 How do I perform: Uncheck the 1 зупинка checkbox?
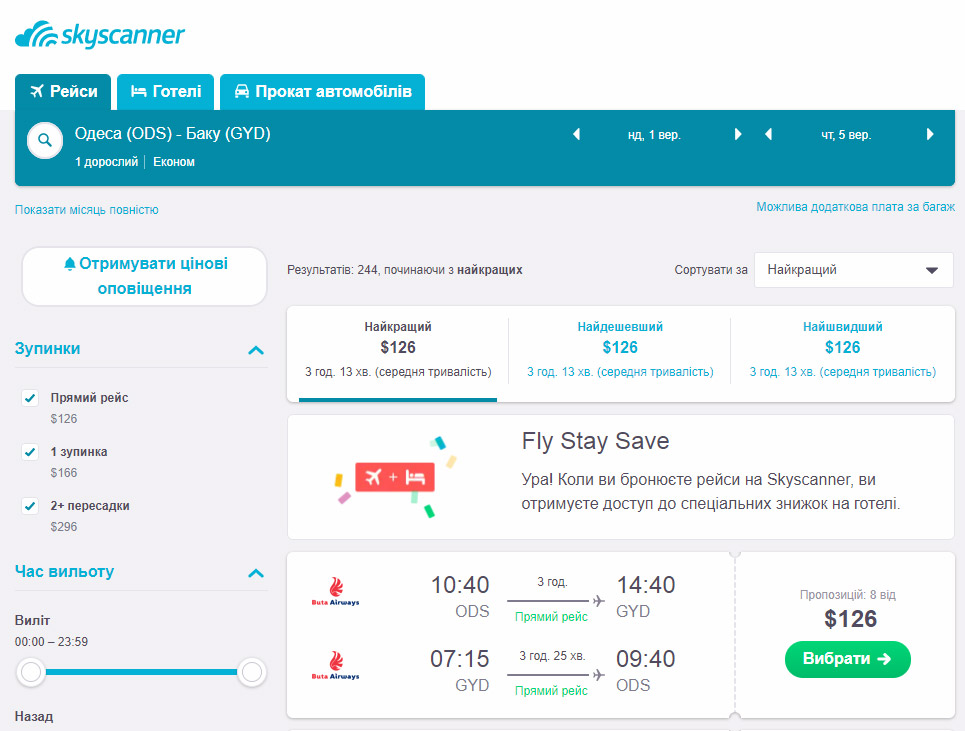(x=30, y=452)
